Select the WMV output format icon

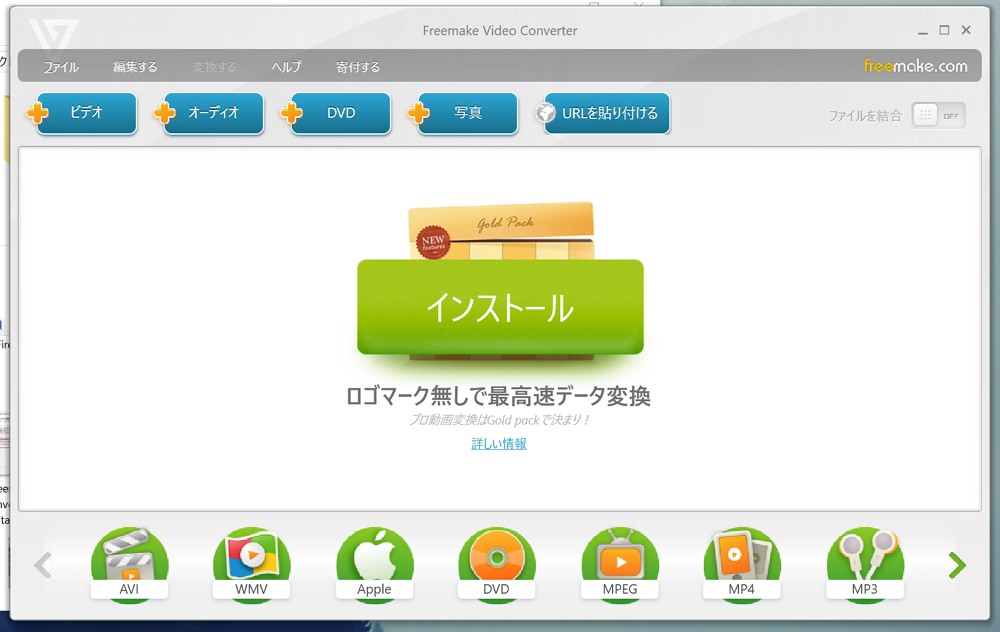[x=251, y=560]
